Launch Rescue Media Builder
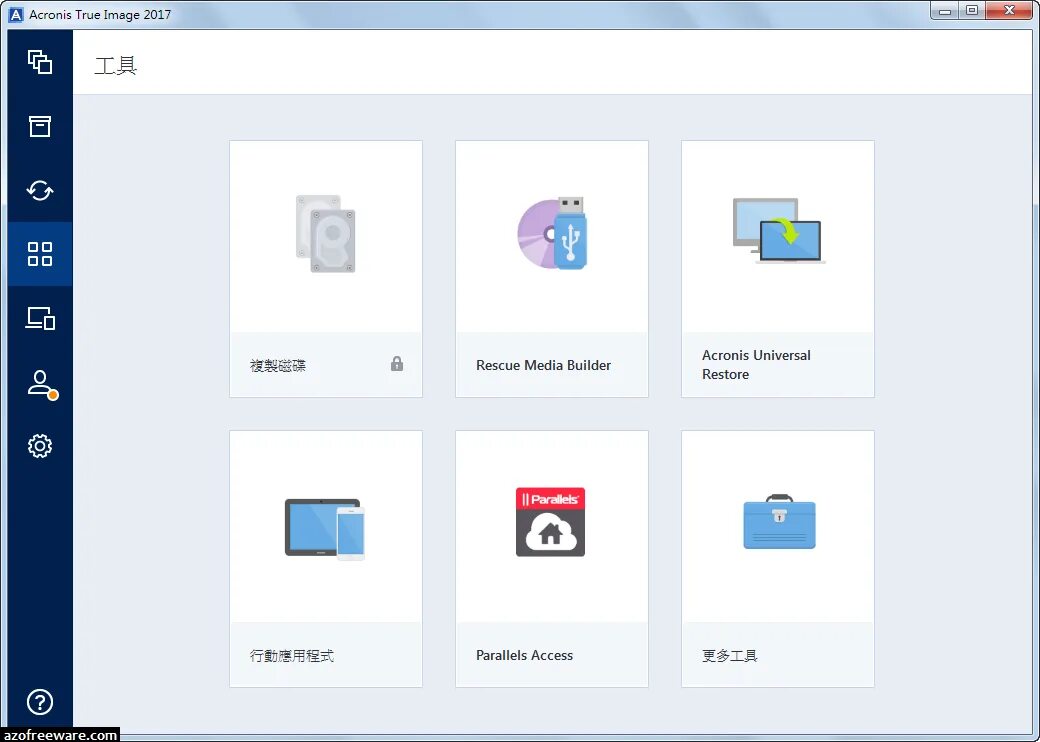The width and height of the screenshot is (1040, 742). coord(543,365)
